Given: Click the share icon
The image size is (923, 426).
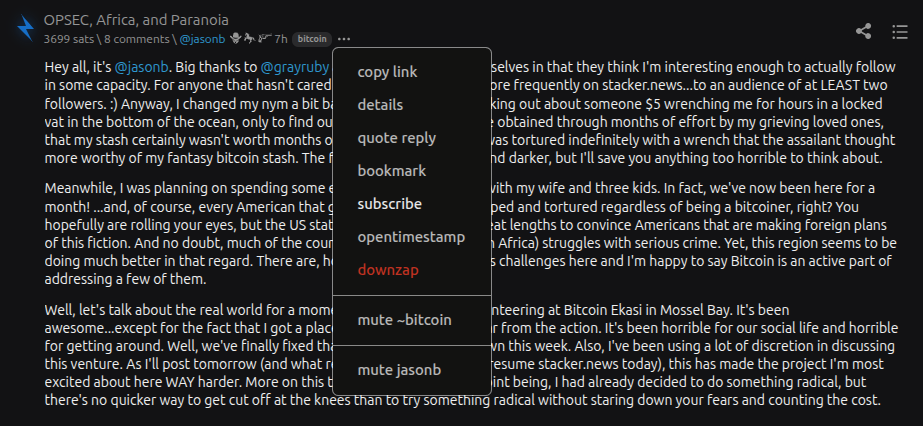Looking at the screenshot, I should (x=864, y=31).
